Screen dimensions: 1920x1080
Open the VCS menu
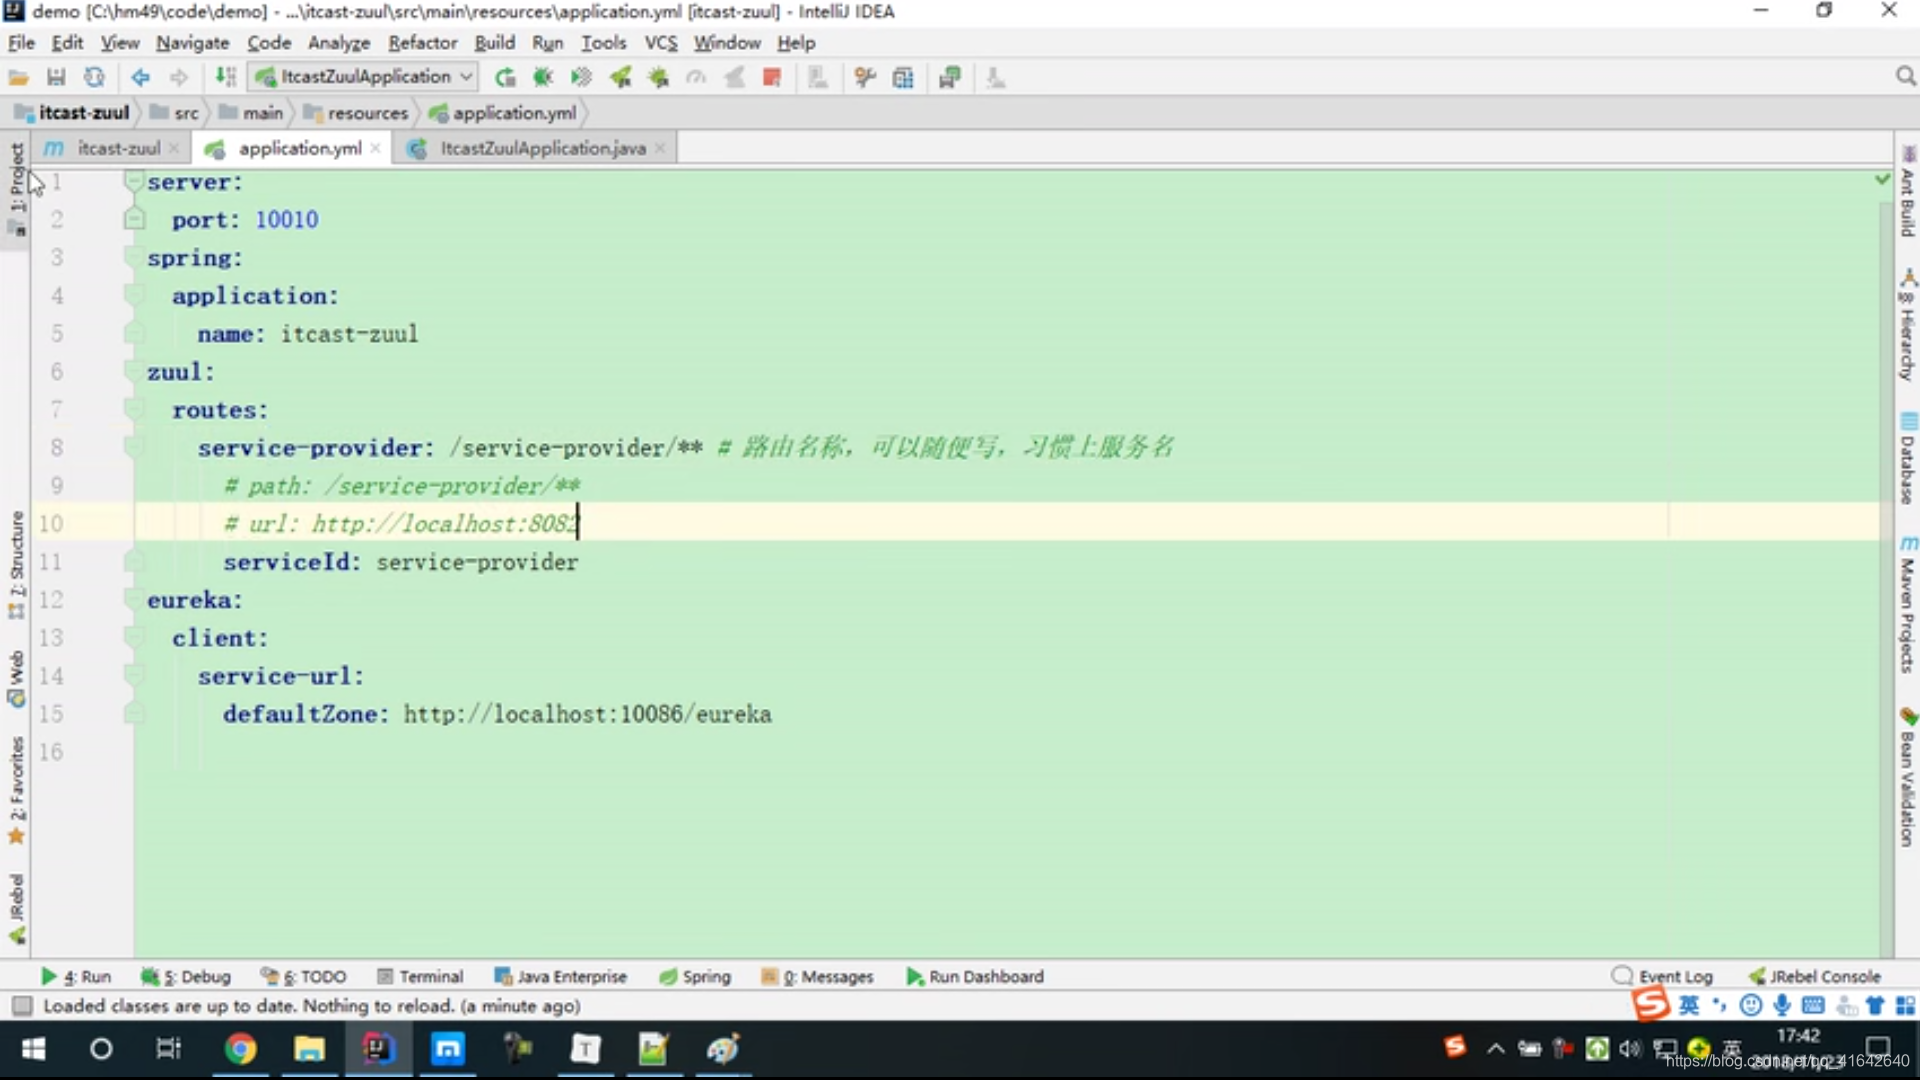(x=660, y=43)
